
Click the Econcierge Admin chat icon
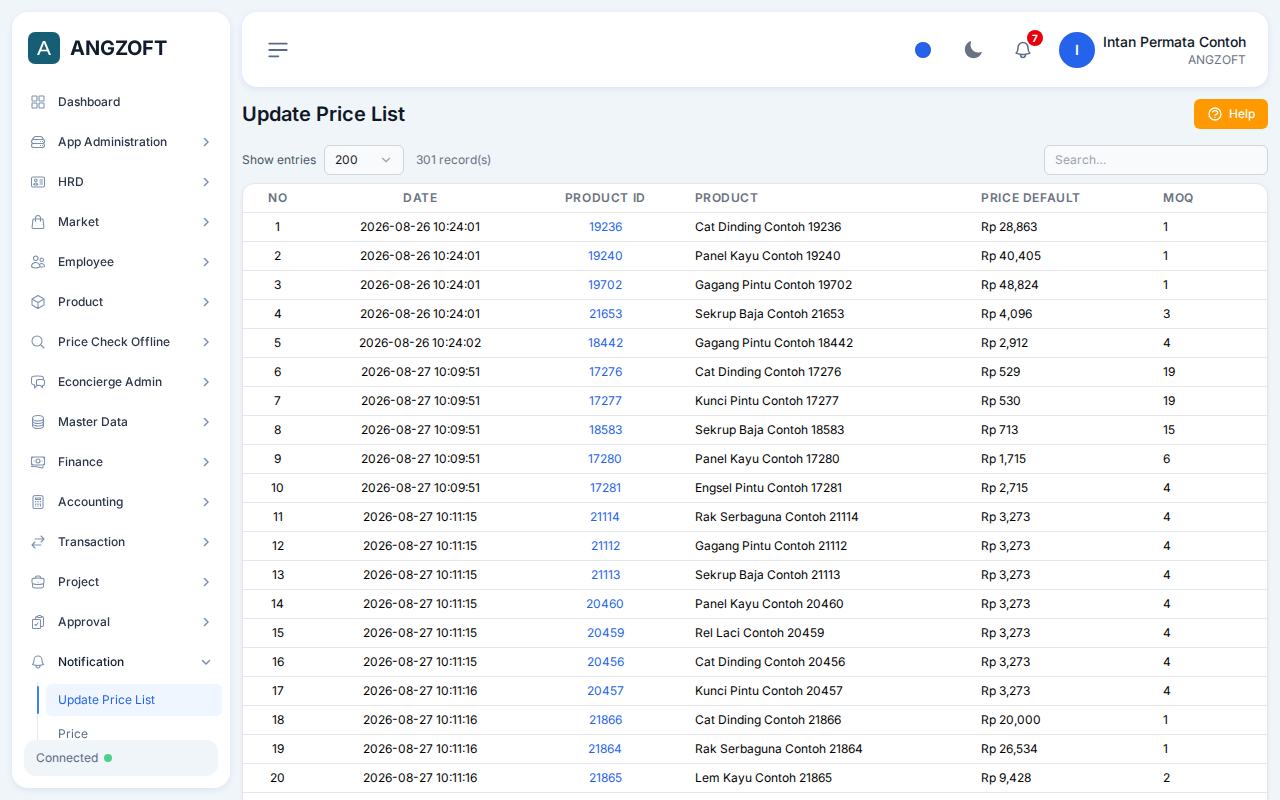[38, 382]
